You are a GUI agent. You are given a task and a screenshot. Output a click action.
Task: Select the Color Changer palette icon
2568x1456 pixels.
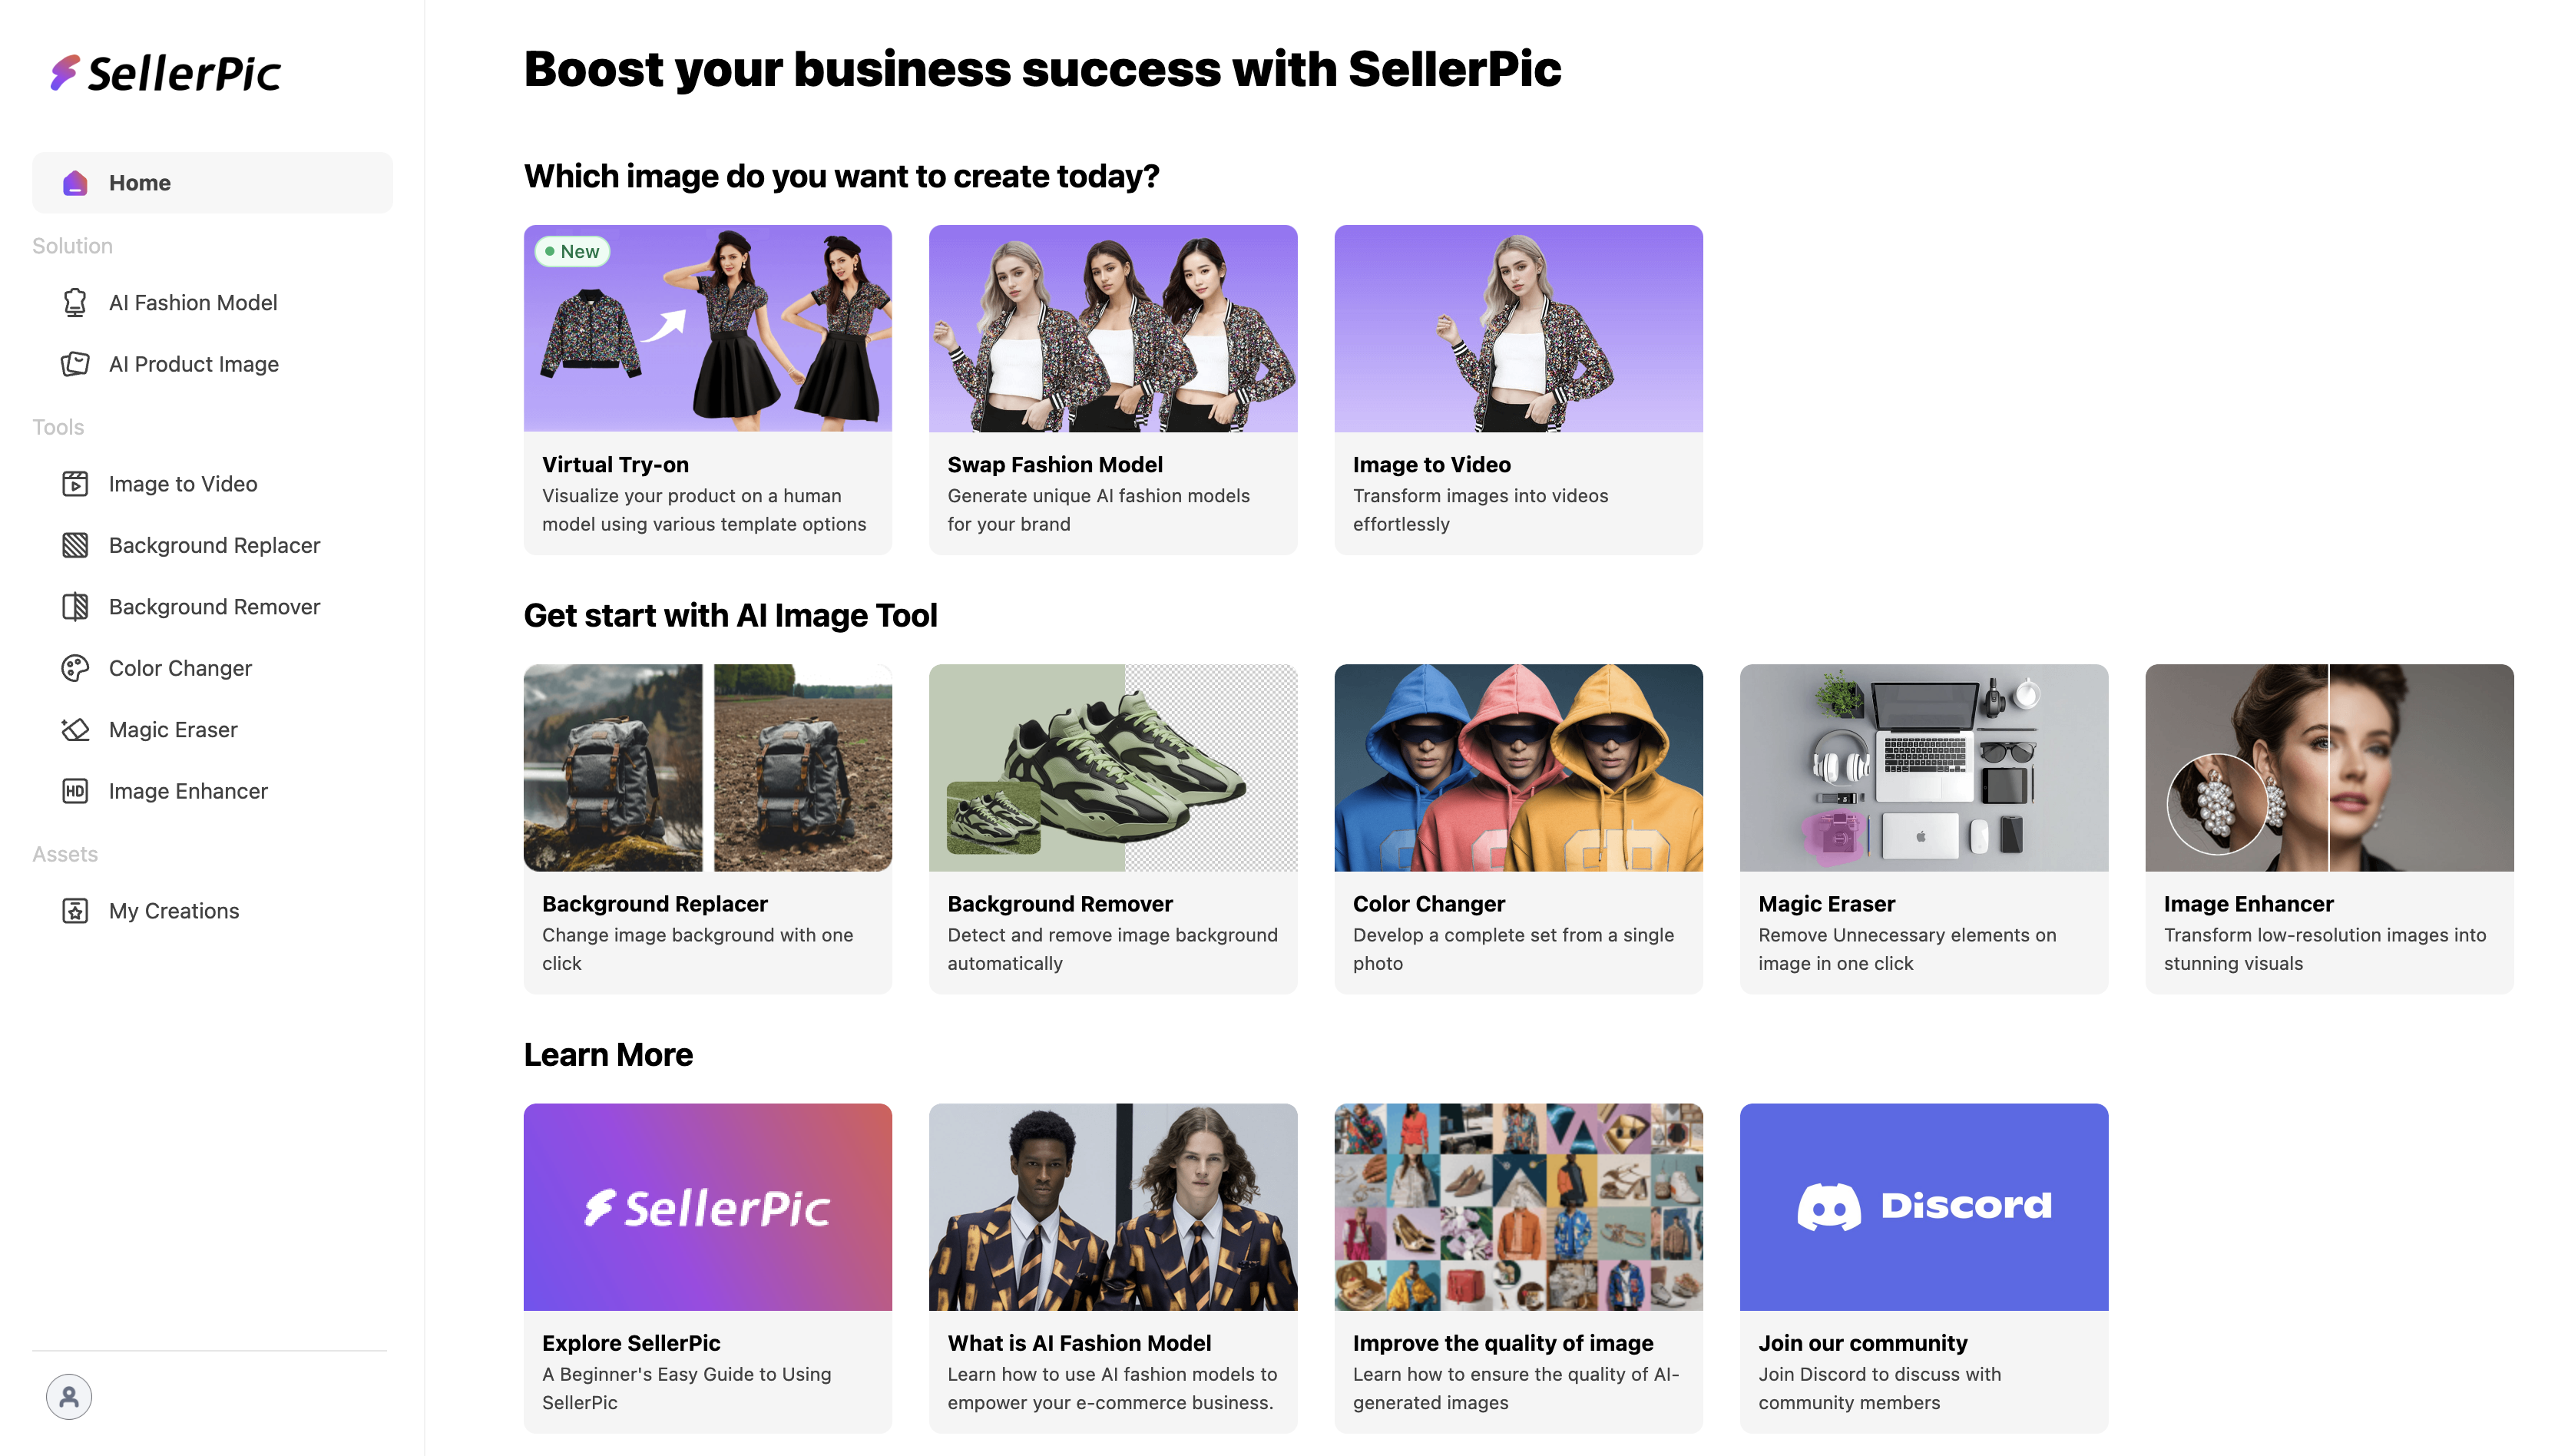75,668
